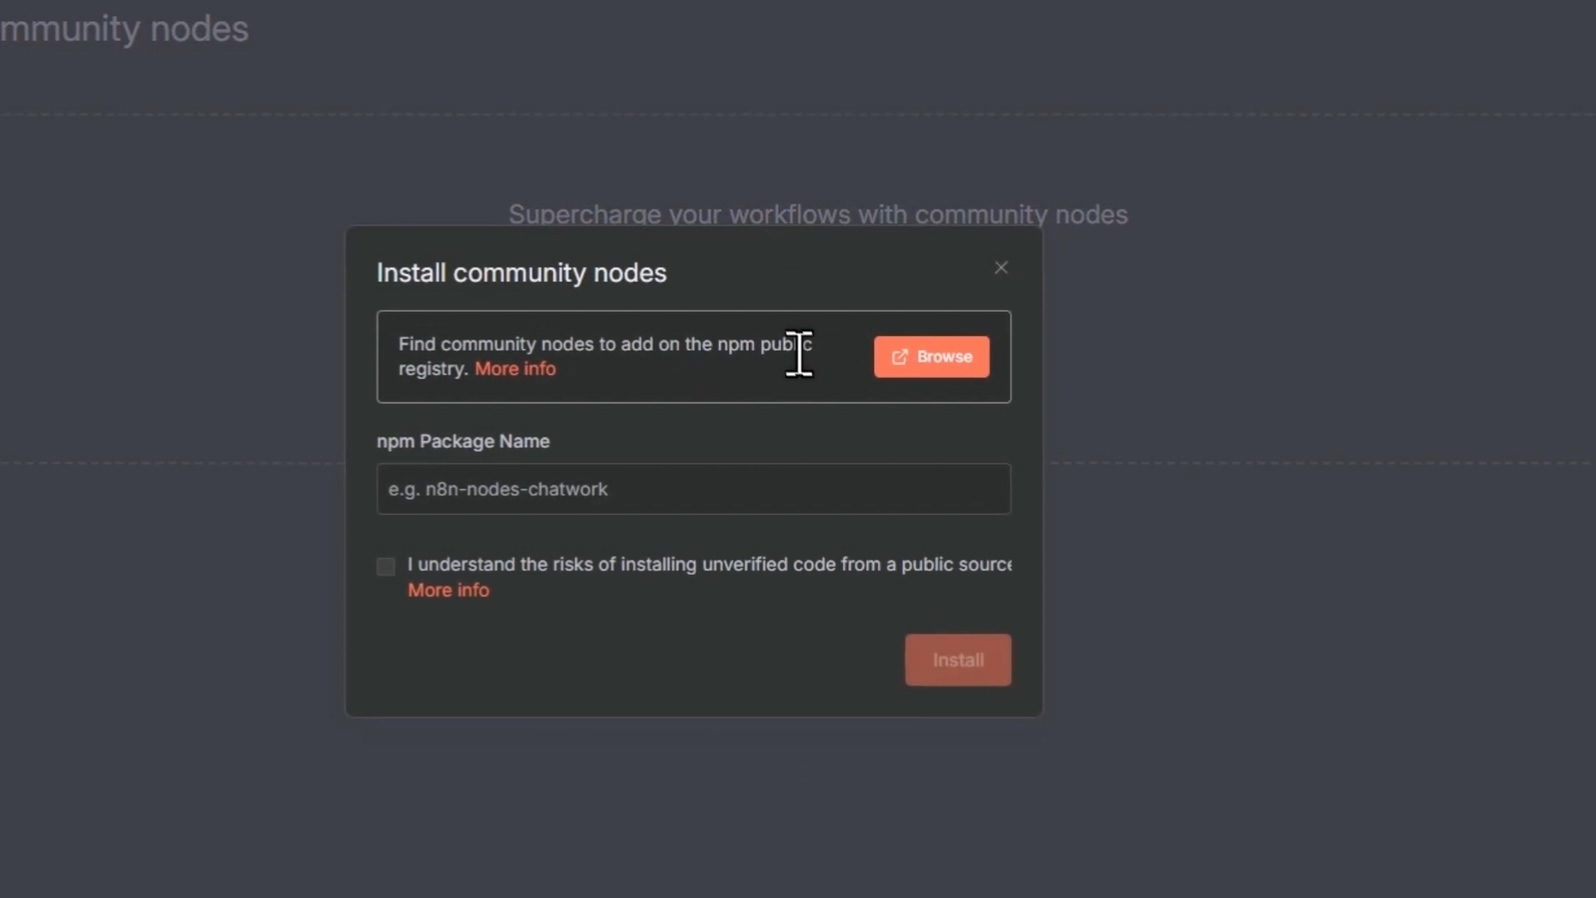Open More info link below risk statement
This screenshot has height=898, width=1596.
(x=448, y=590)
